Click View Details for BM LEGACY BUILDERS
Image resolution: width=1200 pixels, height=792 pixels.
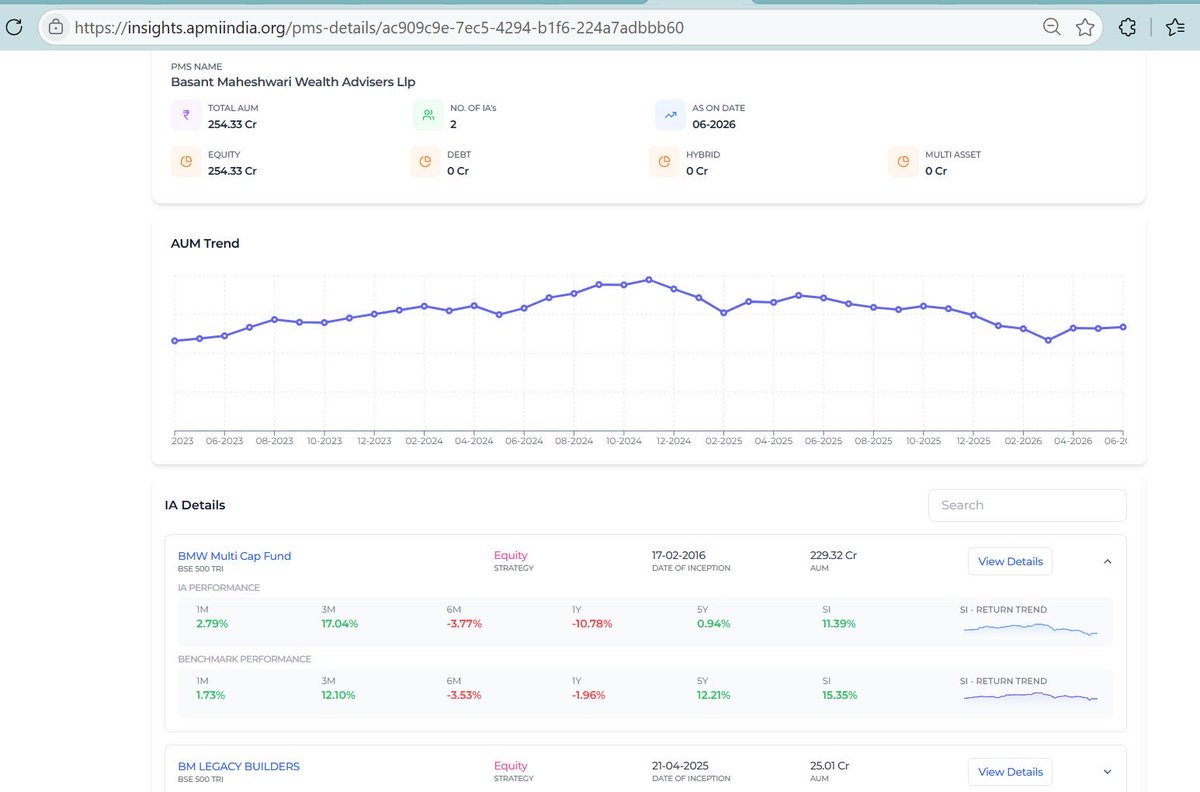tap(1010, 772)
